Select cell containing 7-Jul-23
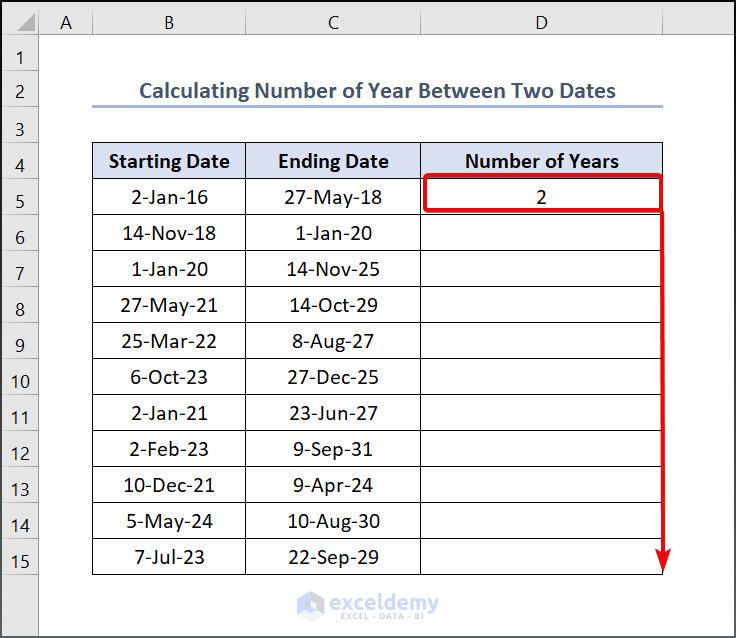The image size is (736, 638). tap(169, 557)
